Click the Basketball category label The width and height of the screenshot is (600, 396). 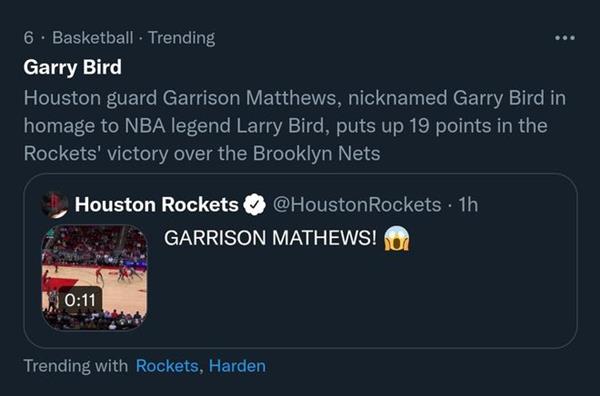click(93, 38)
